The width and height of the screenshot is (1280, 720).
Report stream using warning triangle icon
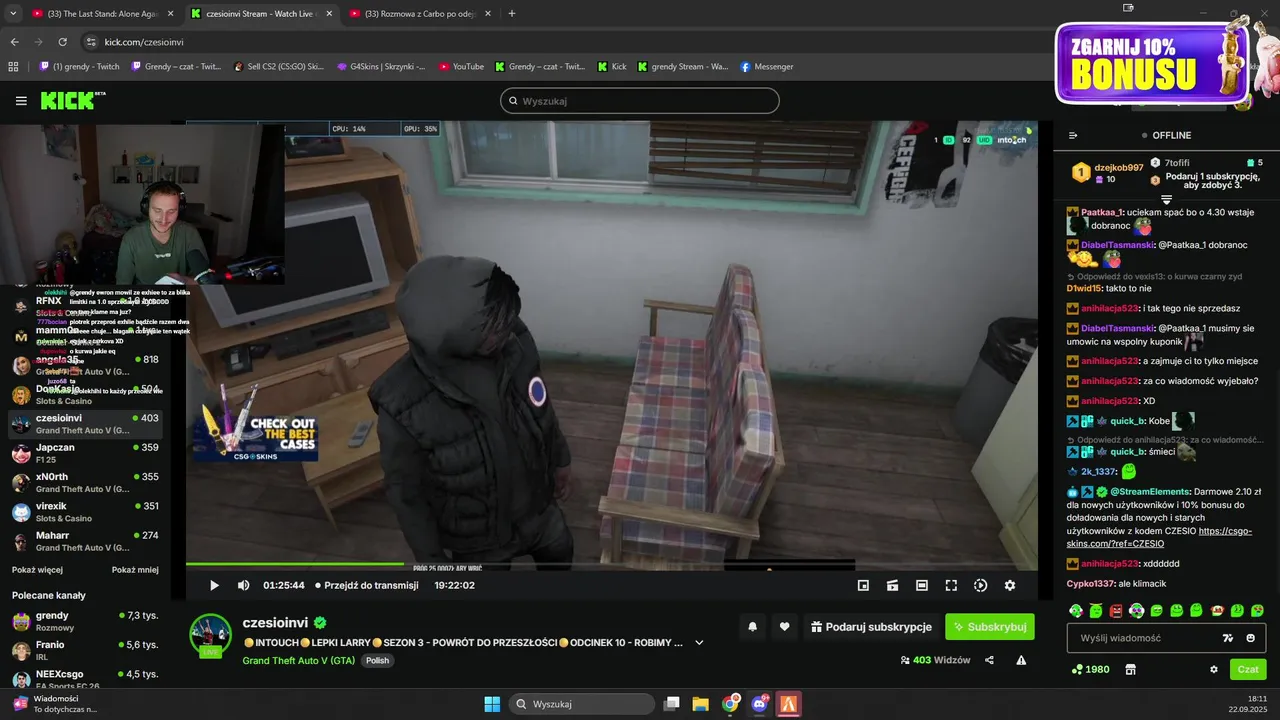pos(1021,660)
